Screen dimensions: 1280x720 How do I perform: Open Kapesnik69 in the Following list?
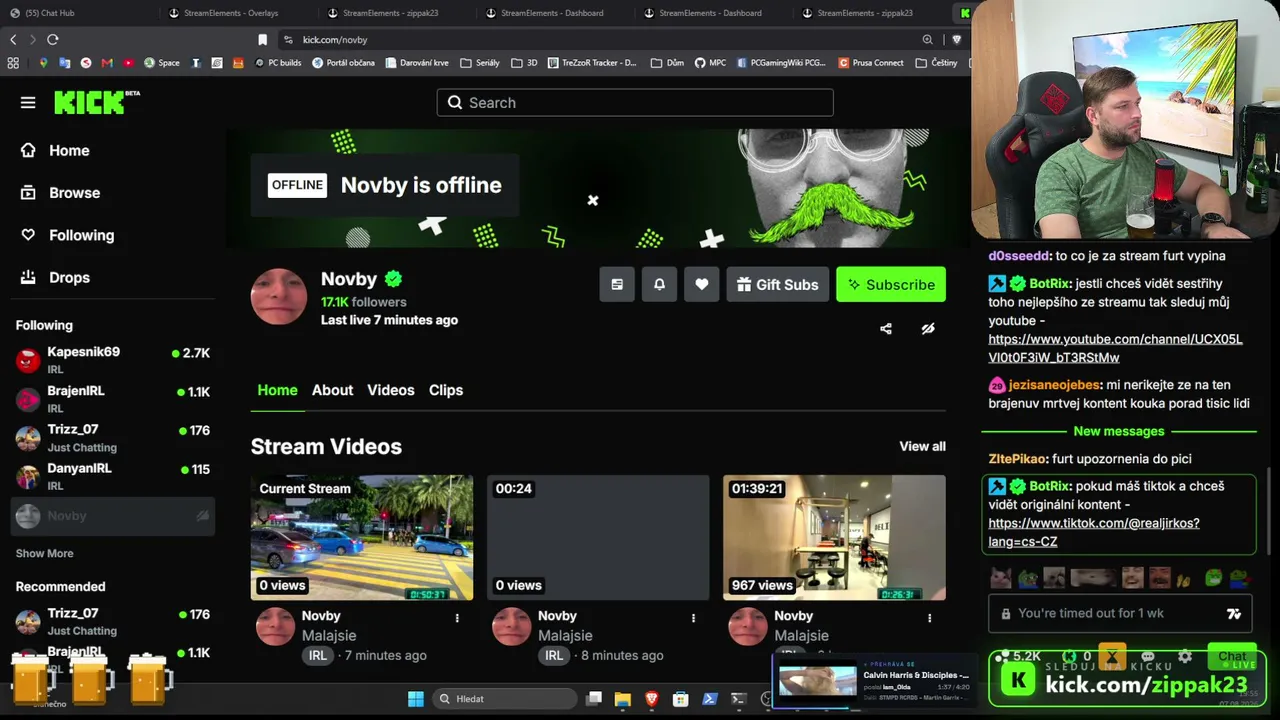113,360
